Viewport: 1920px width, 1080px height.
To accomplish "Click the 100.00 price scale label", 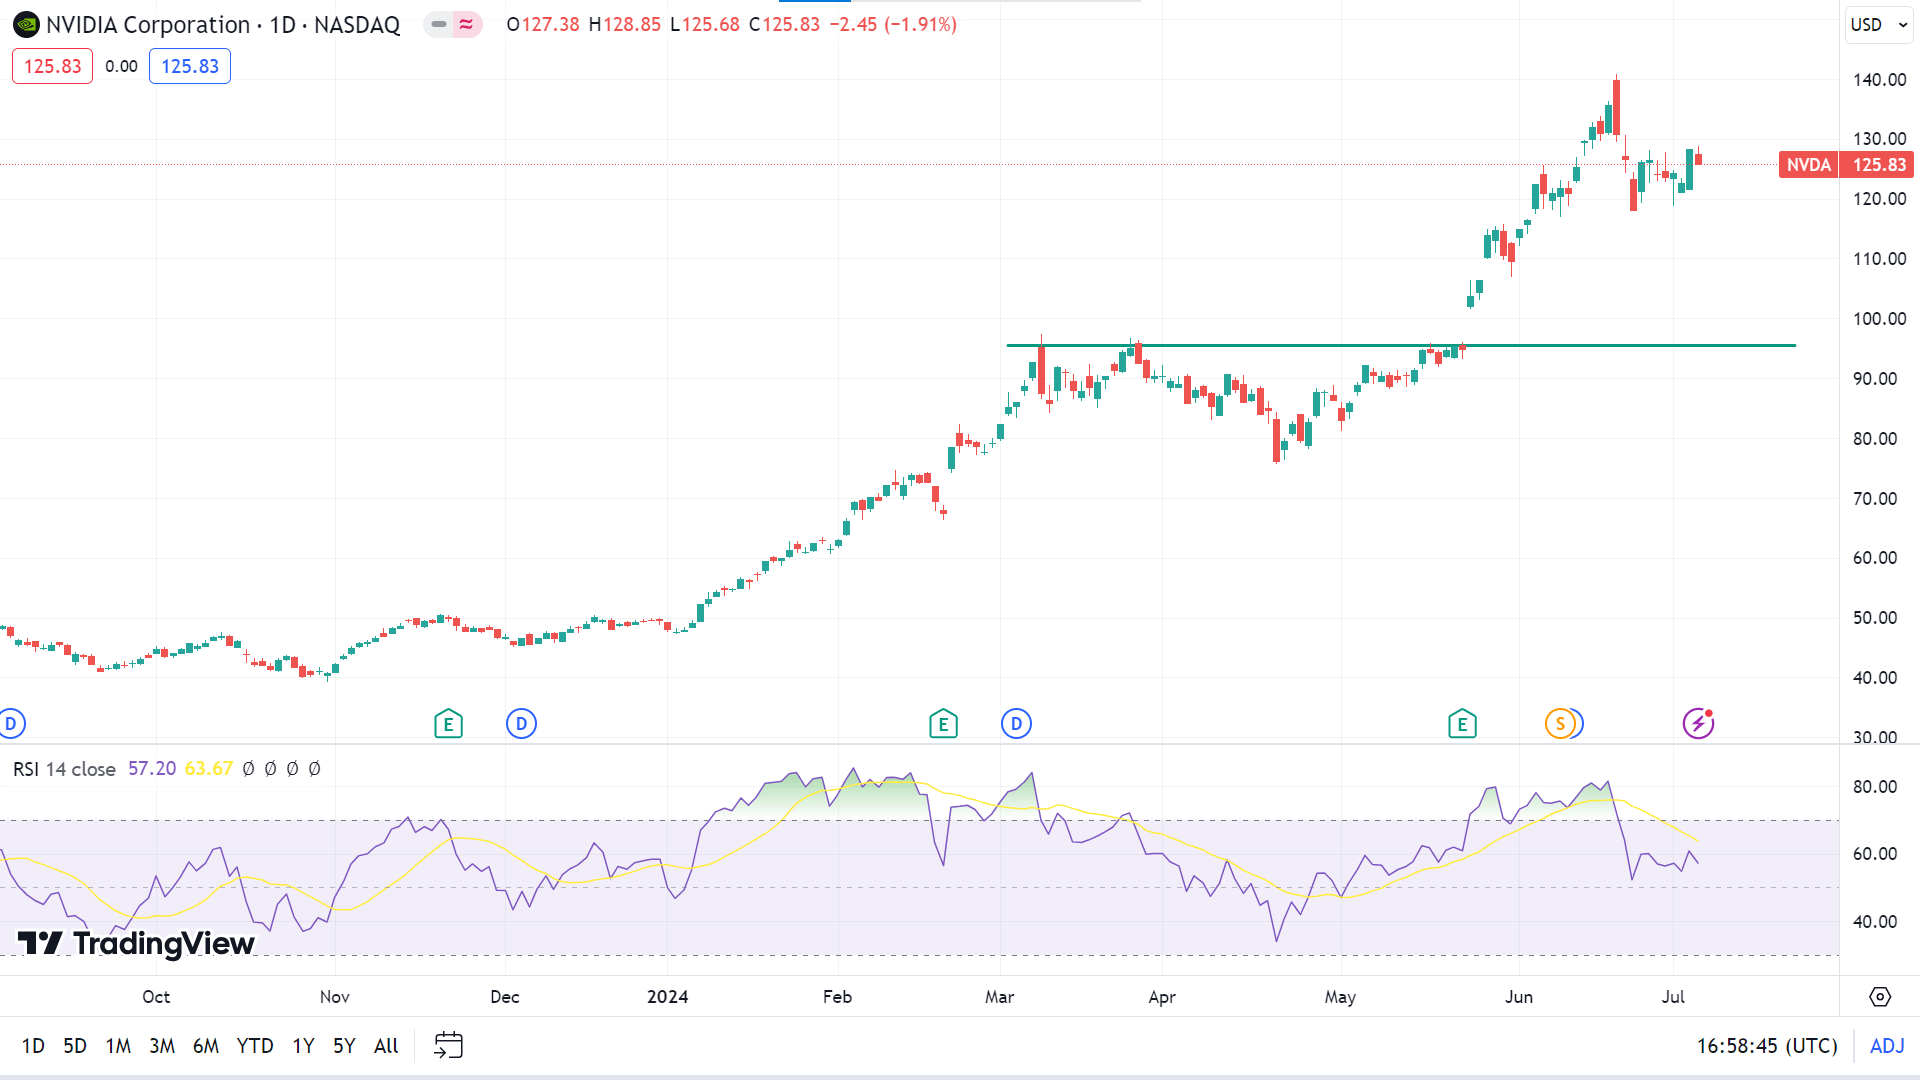I will point(1880,319).
